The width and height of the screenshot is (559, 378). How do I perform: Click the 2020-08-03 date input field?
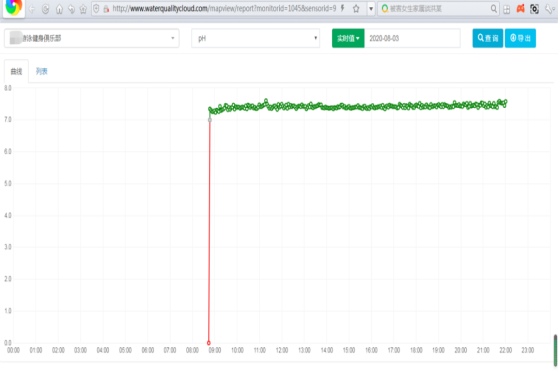pos(412,38)
